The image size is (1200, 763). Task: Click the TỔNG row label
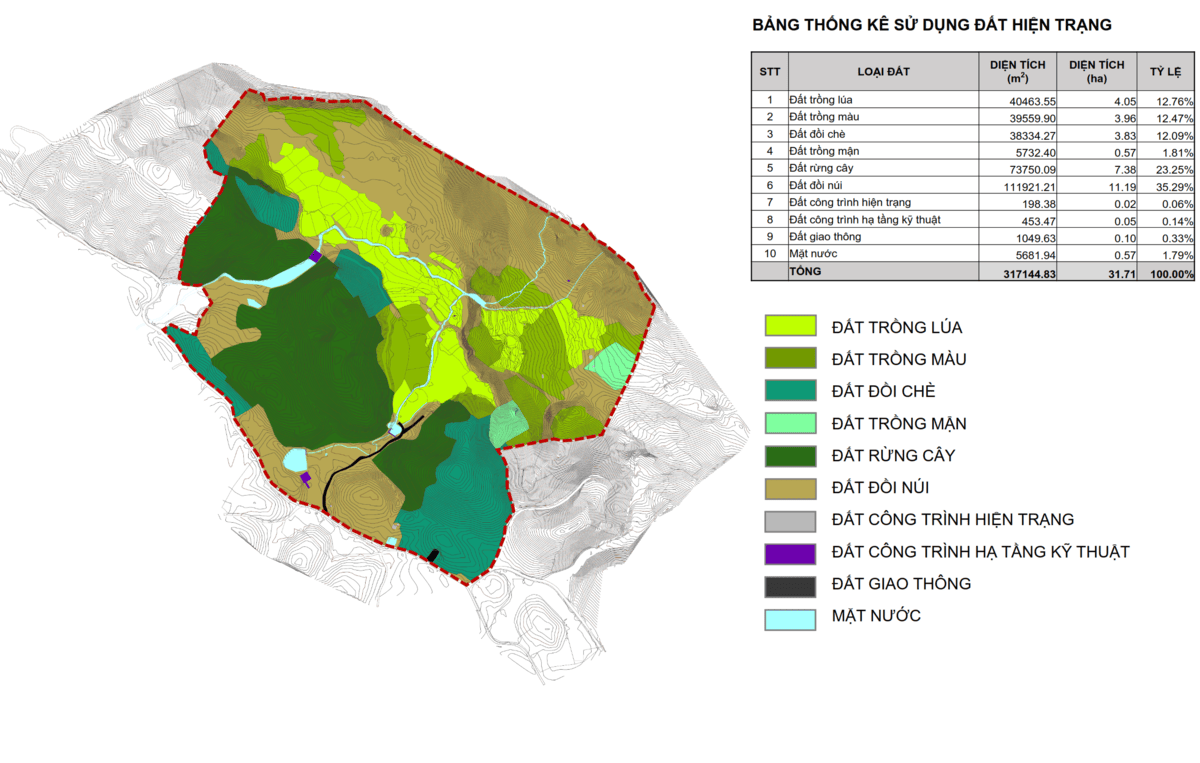[x=807, y=272]
